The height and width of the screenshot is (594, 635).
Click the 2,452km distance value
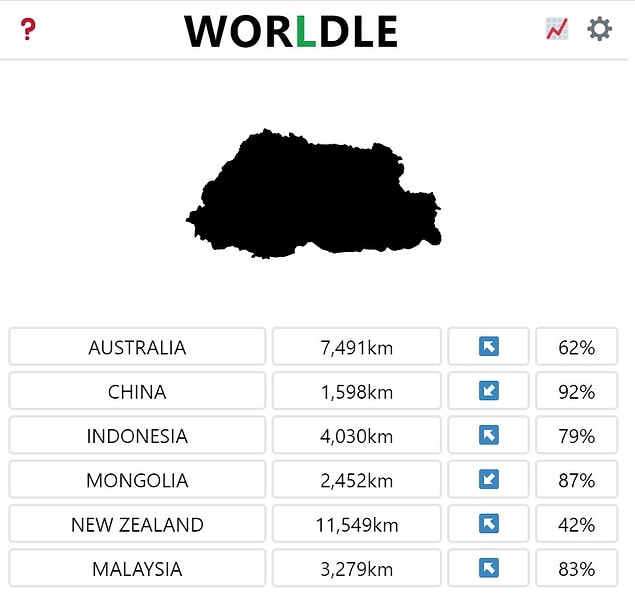357,479
